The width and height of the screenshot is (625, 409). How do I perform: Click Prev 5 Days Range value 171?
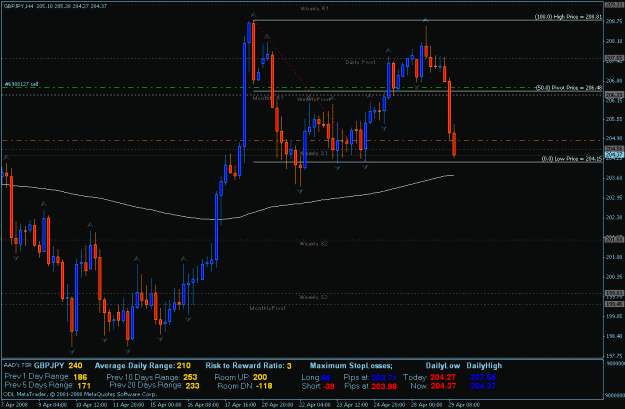(x=84, y=386)
